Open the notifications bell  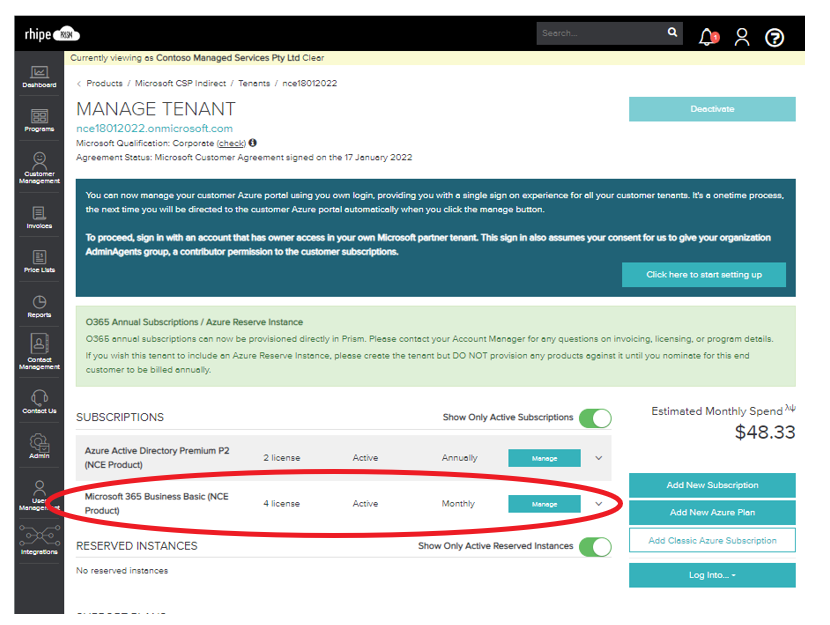point(708,37)
